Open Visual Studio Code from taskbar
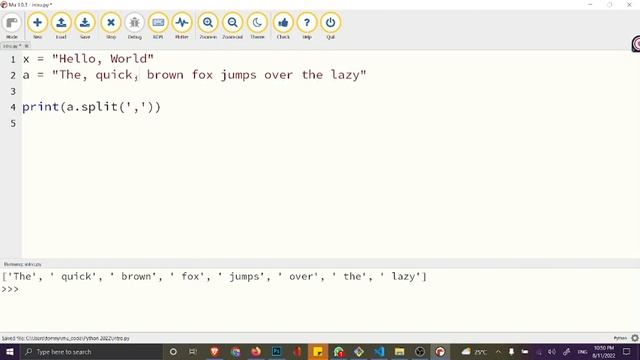 [379, 352]
